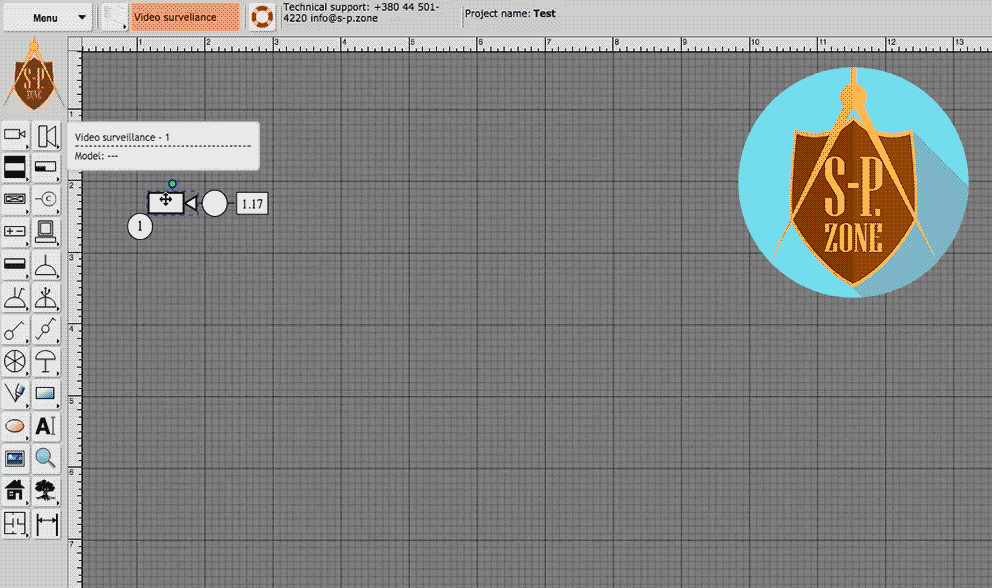This screenshot has height=588, width=992.
Task: Select the rectangle shape tool
Action: 46,394
